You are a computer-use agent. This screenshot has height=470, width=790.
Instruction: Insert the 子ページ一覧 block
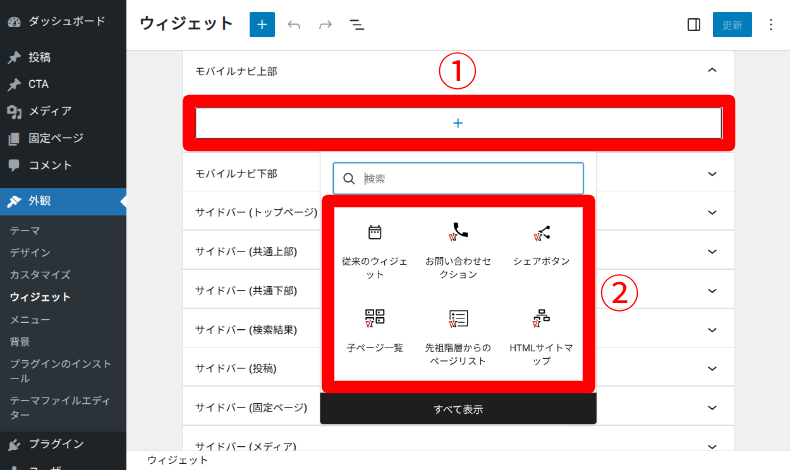click(374, 332)
